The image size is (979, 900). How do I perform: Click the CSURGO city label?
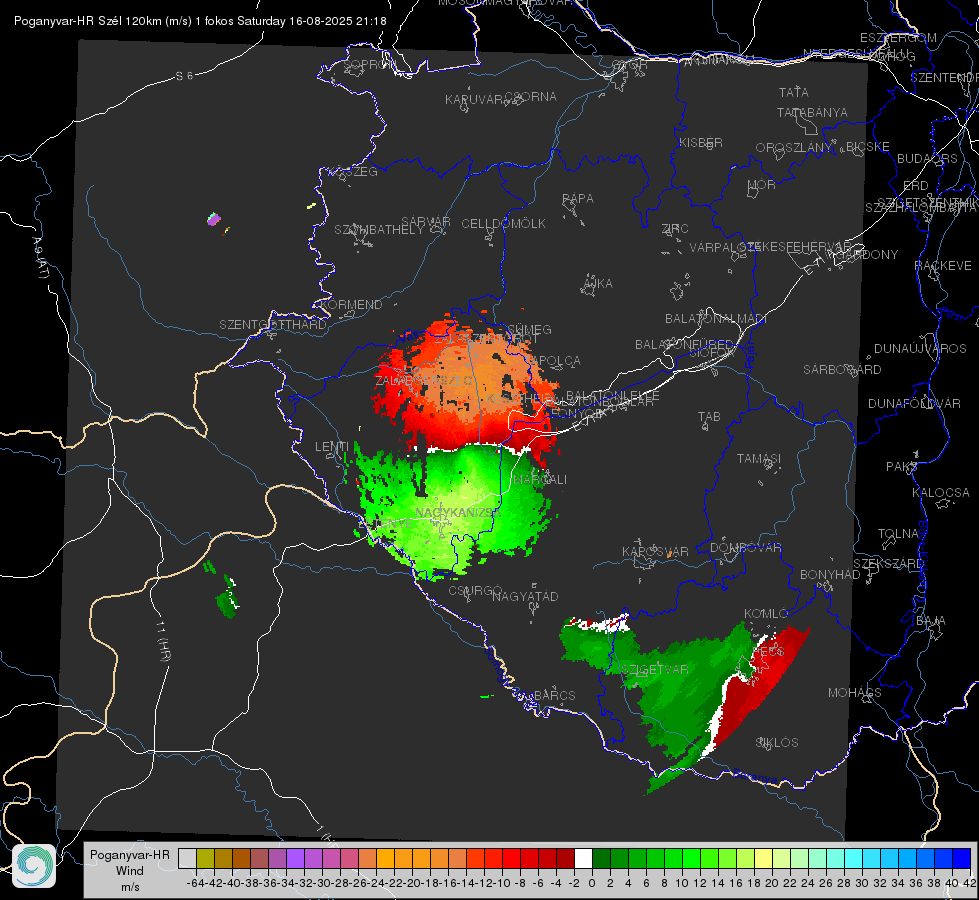pos(475,590)
